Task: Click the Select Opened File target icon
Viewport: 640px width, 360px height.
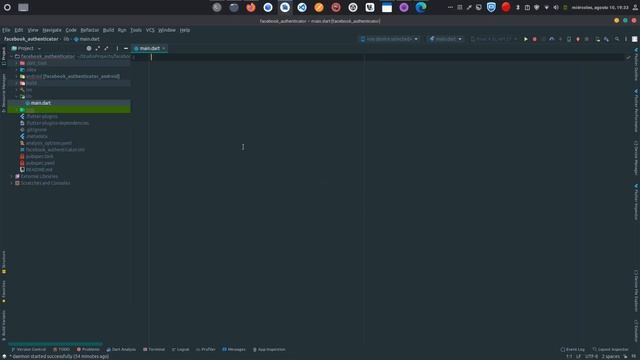Action: click(x=89, y=48)
